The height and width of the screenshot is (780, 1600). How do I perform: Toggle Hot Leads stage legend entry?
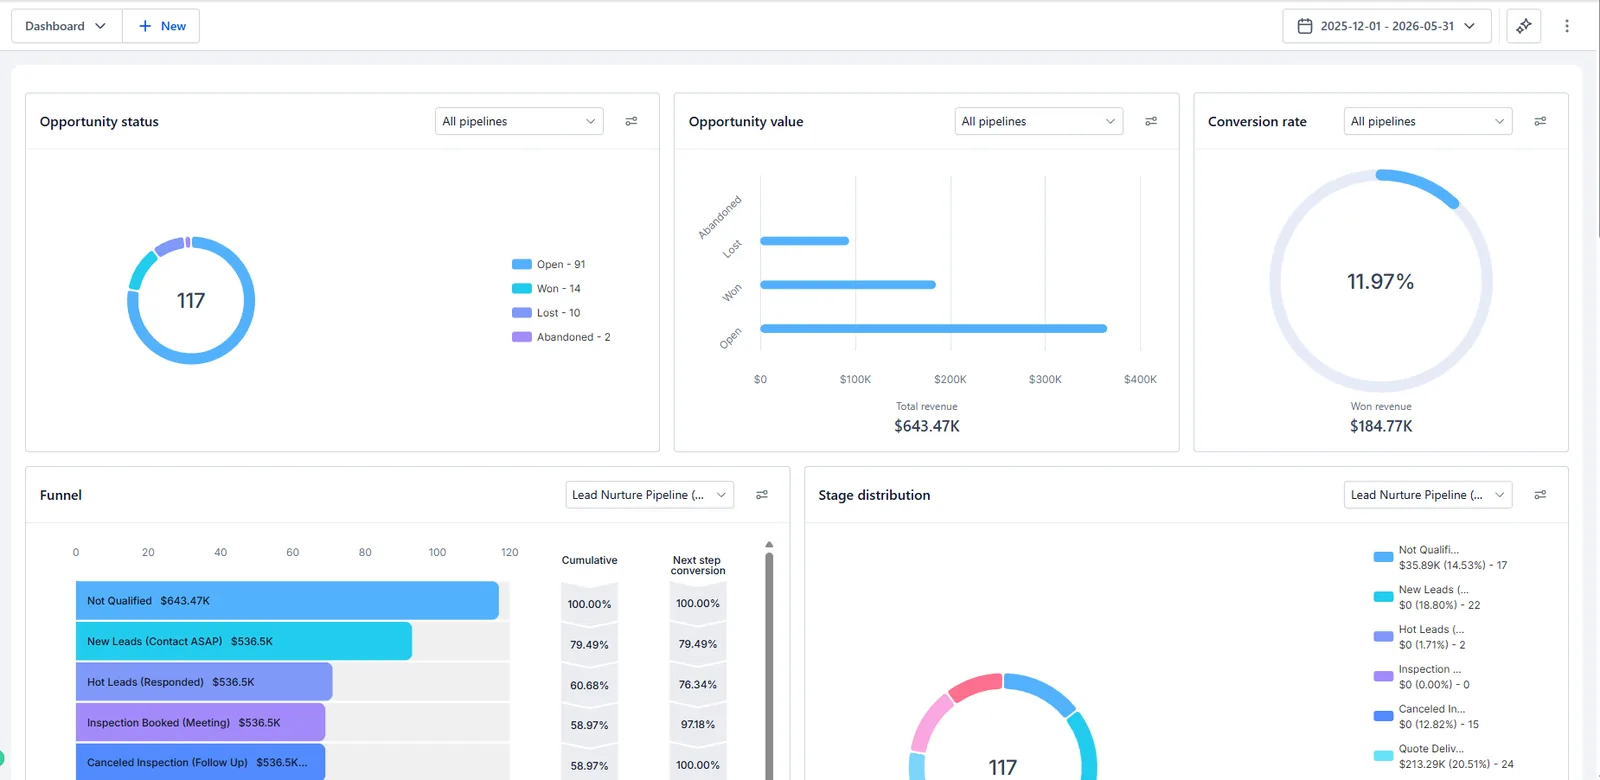pyautogui.click(x=1420, y=637)
